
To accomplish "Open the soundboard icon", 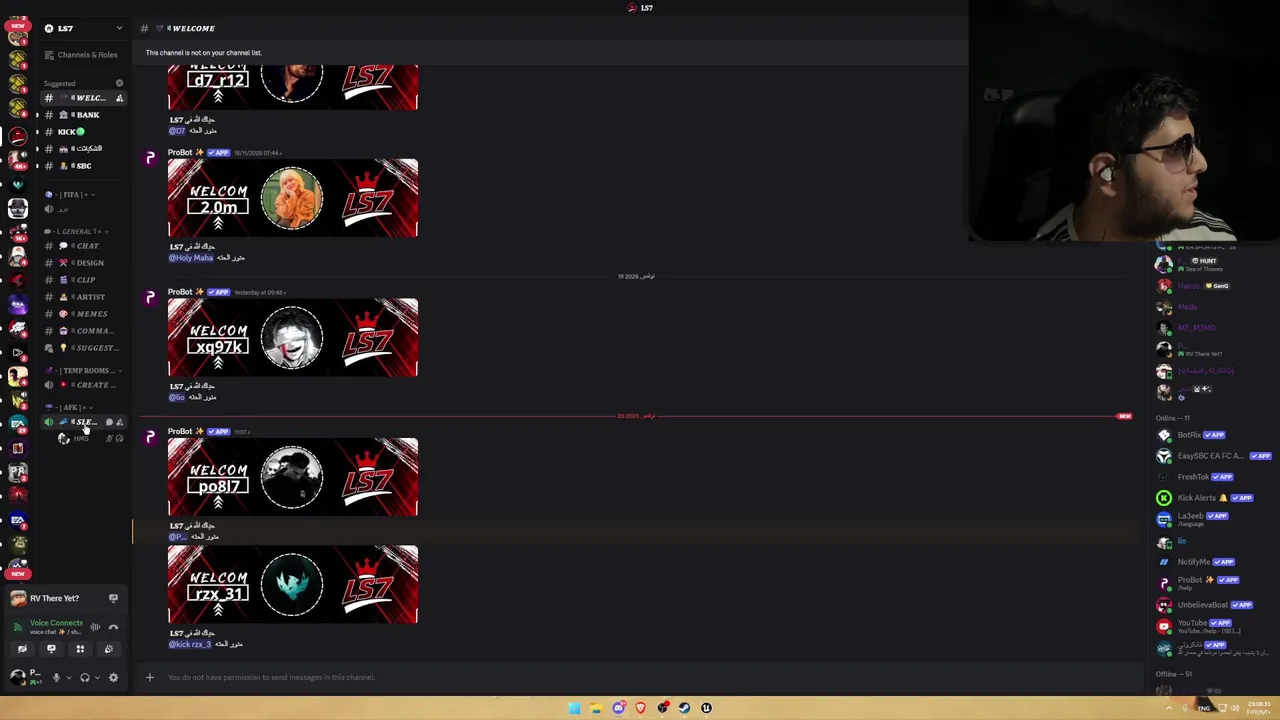I will (x=109, y=649).
